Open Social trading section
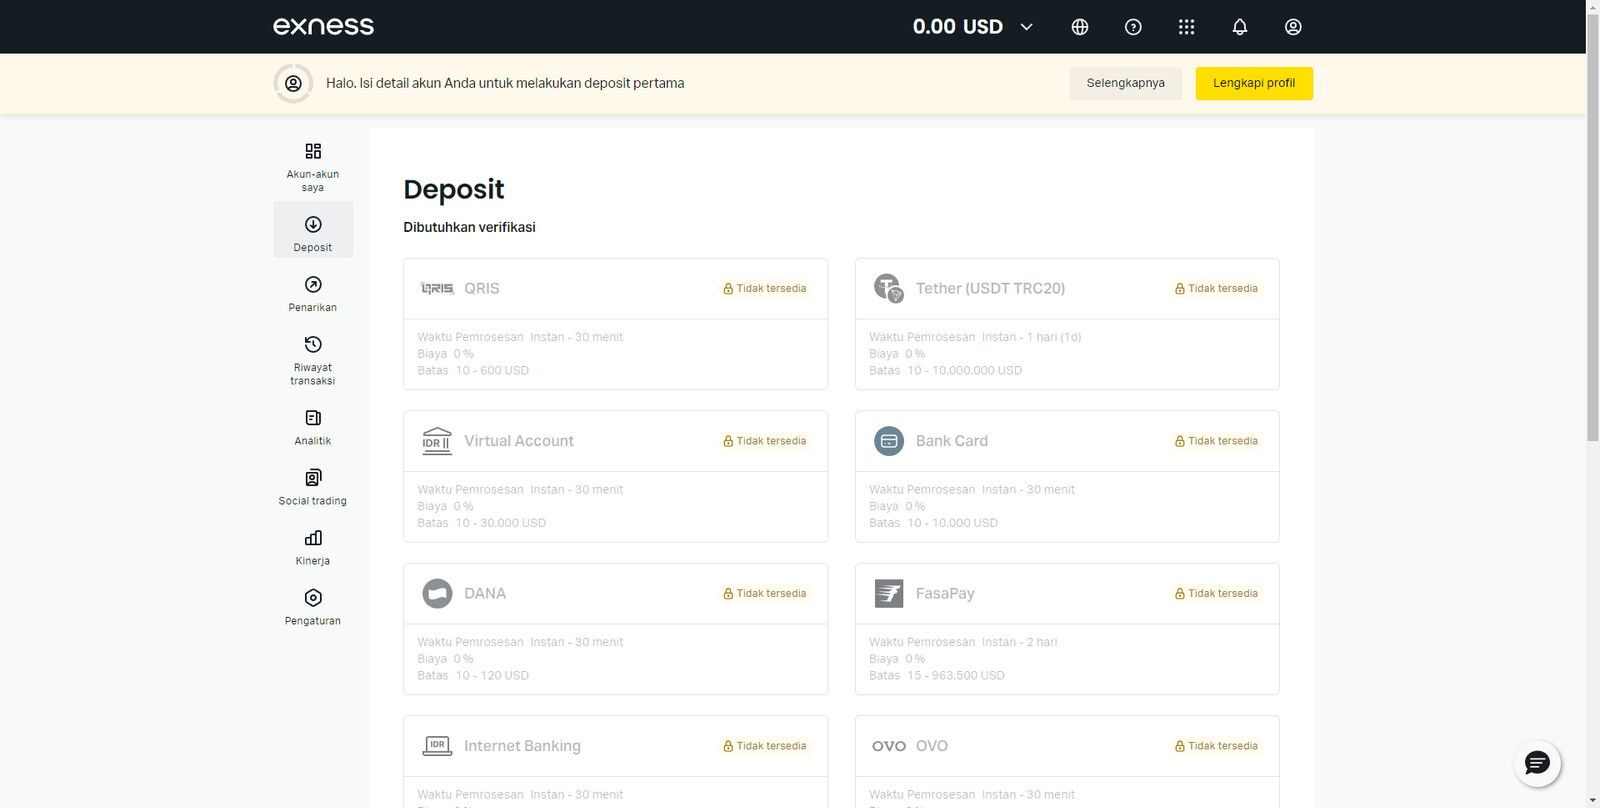The image size is (1600, 808). click(313, 487)
